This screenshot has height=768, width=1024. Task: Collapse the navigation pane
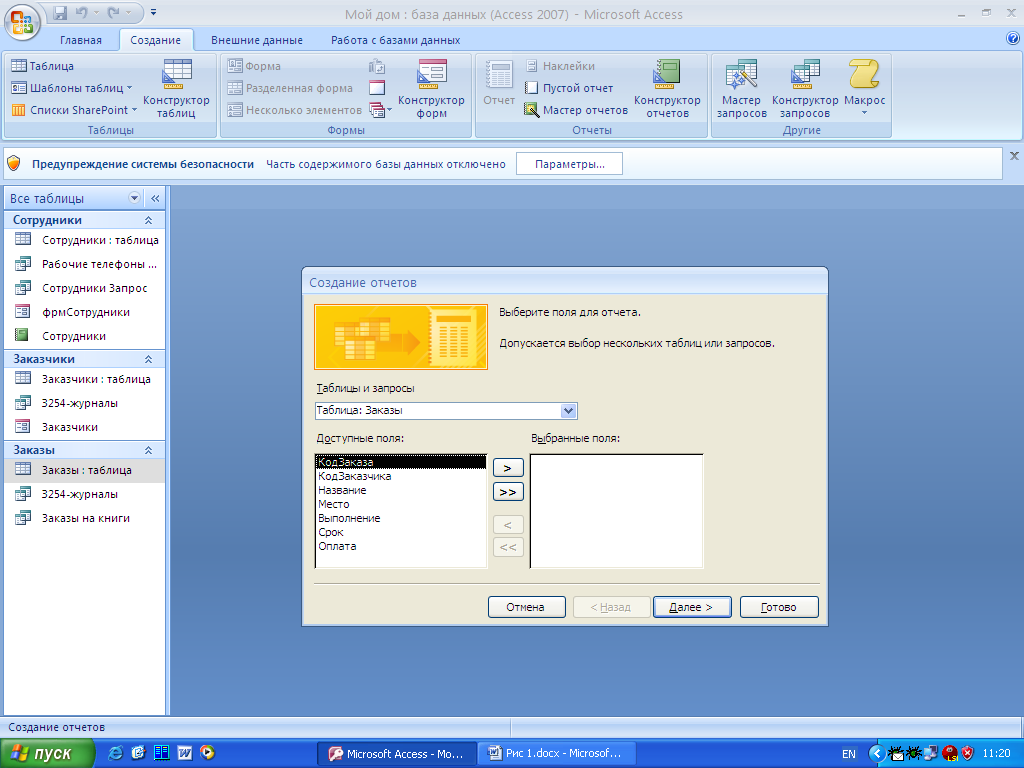tap(155, 198)
